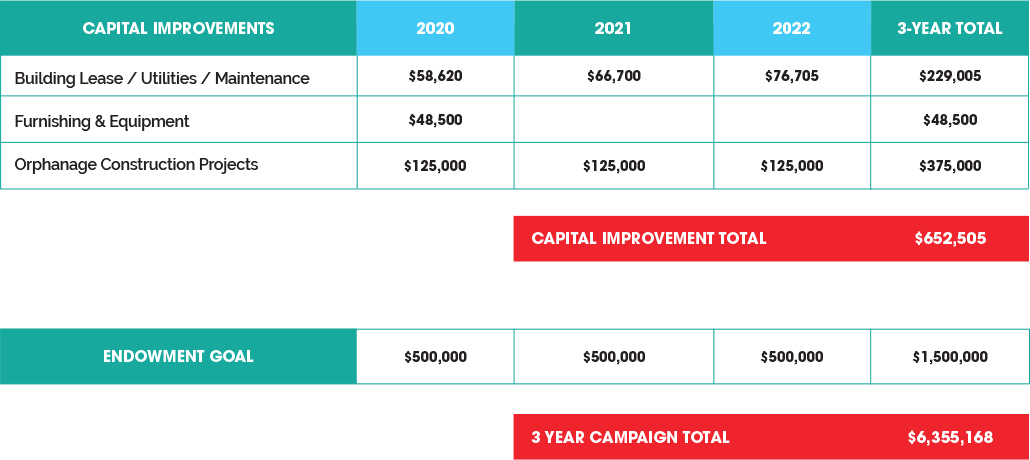
Task: Select the $1,500,000 endowment total cell
Action: pyautogui.click(x=951, y=357)
